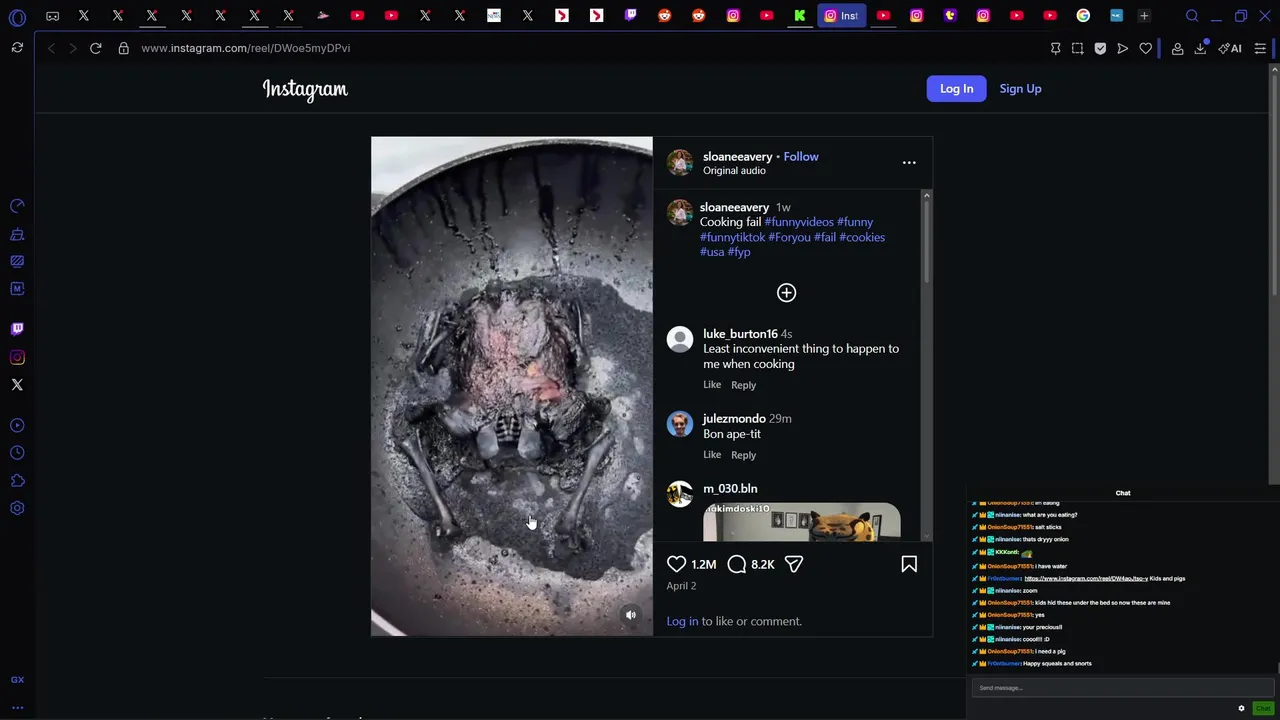View site security lock info
Image resolution: width=1280 pixels, height=720 pixels.
[124, 48]
